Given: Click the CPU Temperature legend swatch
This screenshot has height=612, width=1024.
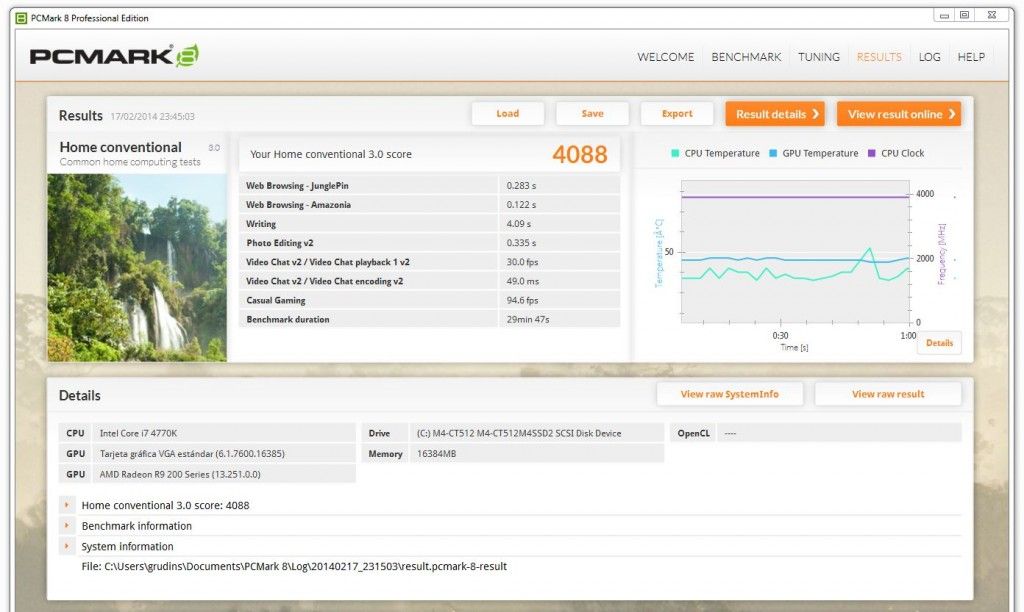Looking at the screenshot, I should (675, 153).
